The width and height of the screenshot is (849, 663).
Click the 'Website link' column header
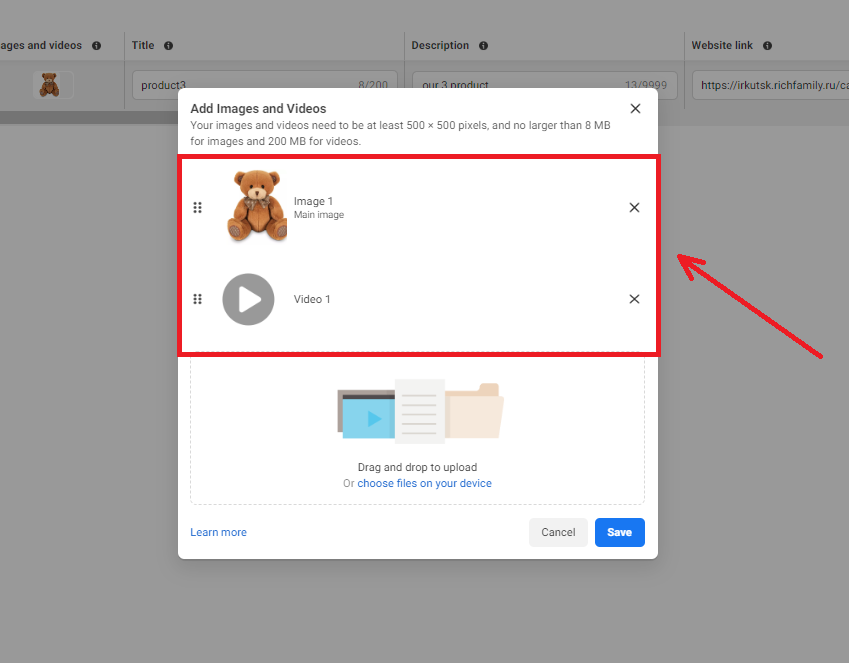pyautogui.click(x=722, y=46)
